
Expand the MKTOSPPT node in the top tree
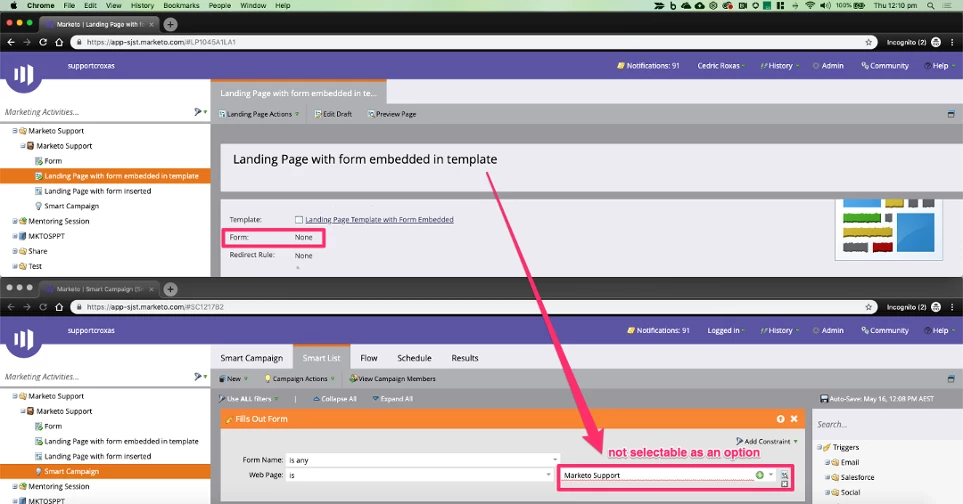click(15, 236)
